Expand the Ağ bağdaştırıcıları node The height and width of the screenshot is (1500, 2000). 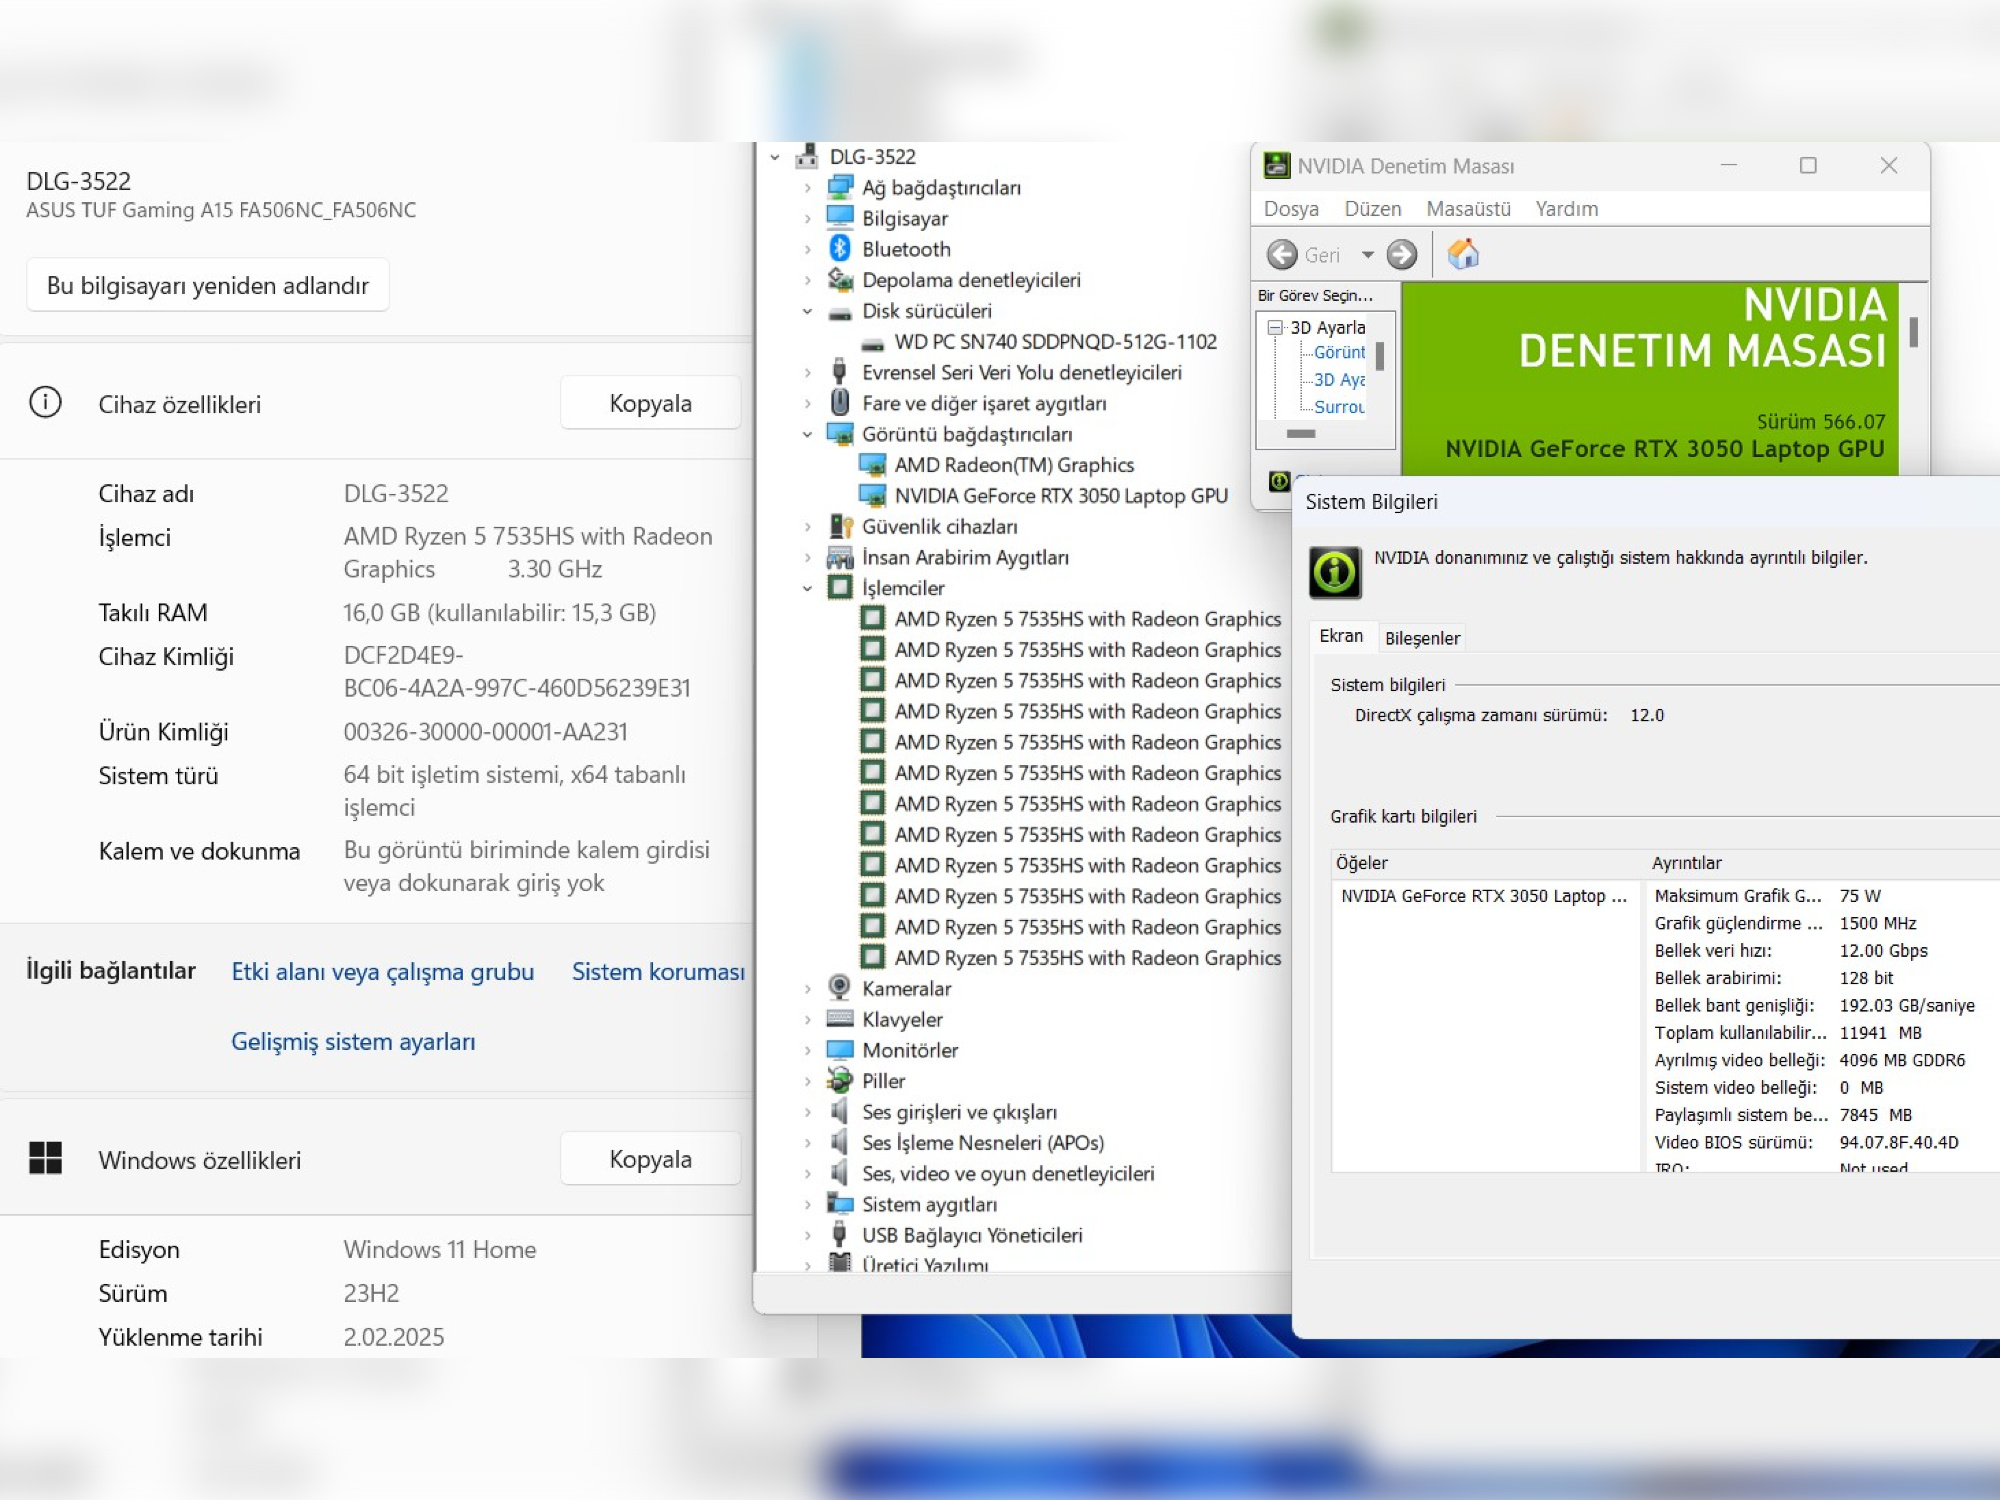pyautogui.click(x=808, y=188)
